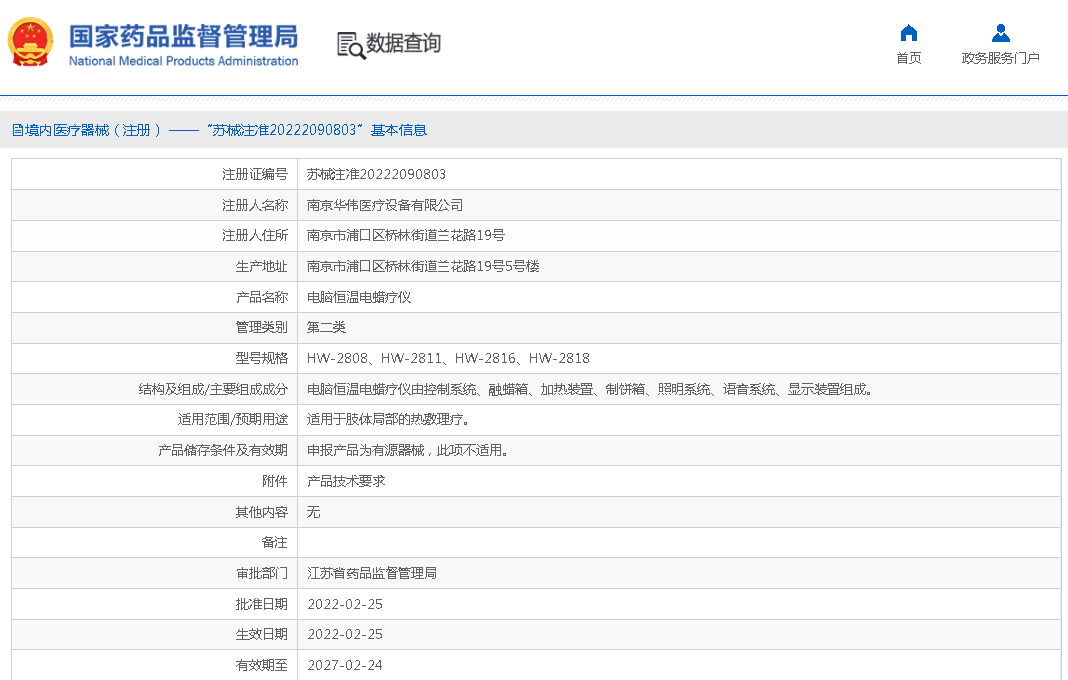
Task: Click approval department 江苏省药品监督管理局
Action: (372, 573)
